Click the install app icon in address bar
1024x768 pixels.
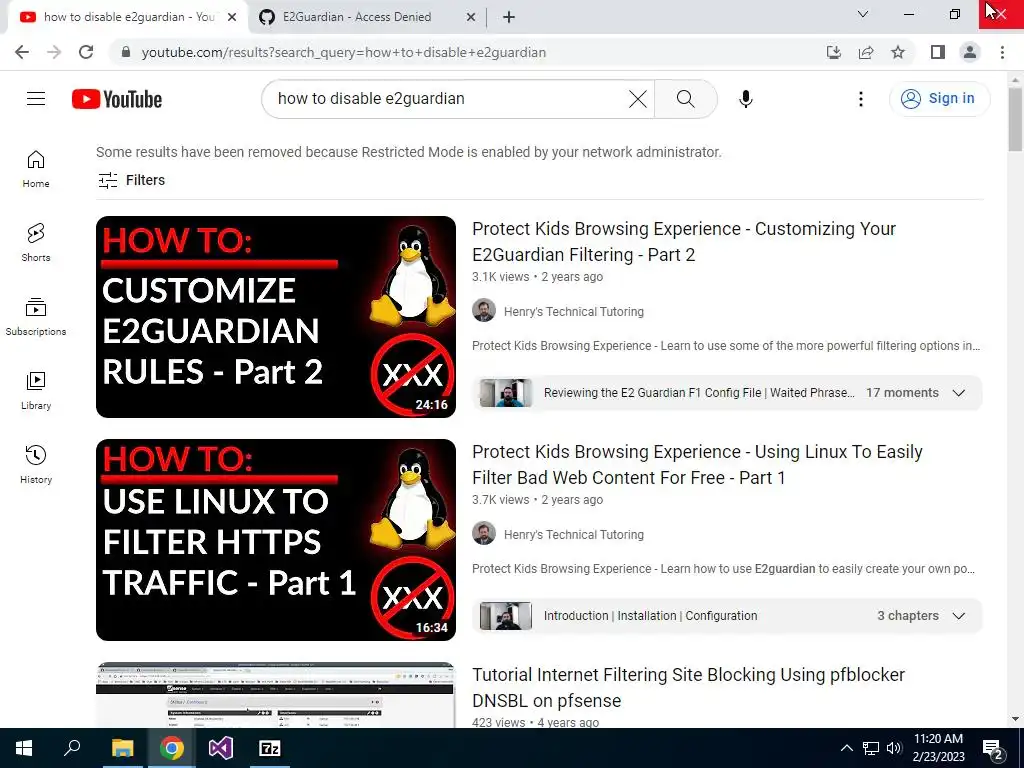(x=834, y=52)
